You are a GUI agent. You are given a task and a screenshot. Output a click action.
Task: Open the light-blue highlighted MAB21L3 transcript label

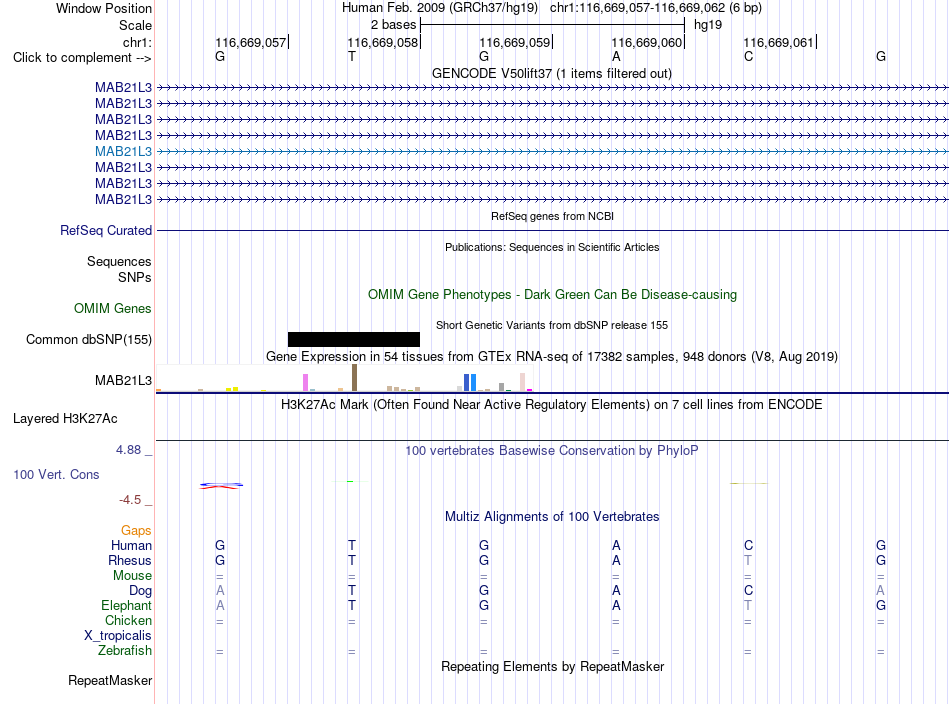(123, 151)
